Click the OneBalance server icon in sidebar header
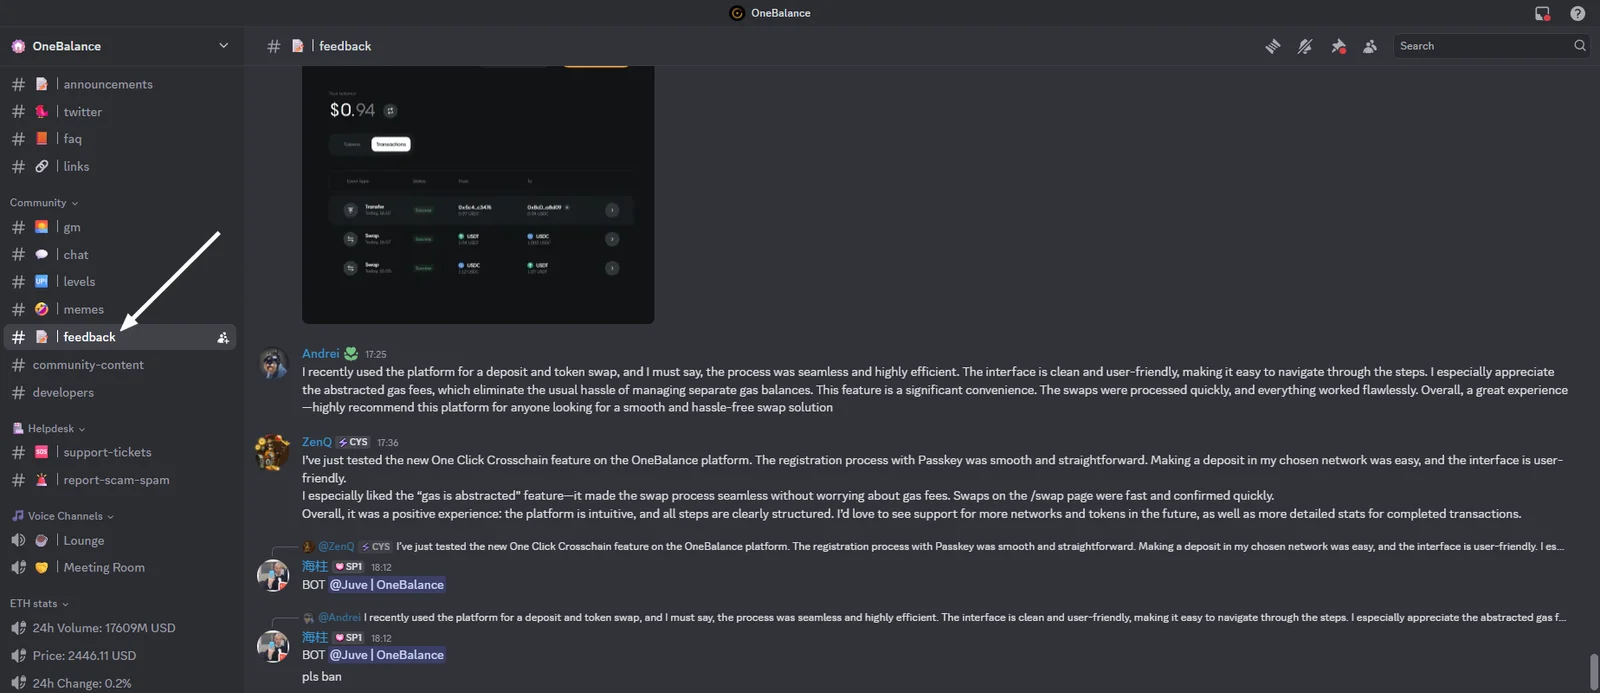Viewport: 1600px width, 693px height. tap(18, 46)
